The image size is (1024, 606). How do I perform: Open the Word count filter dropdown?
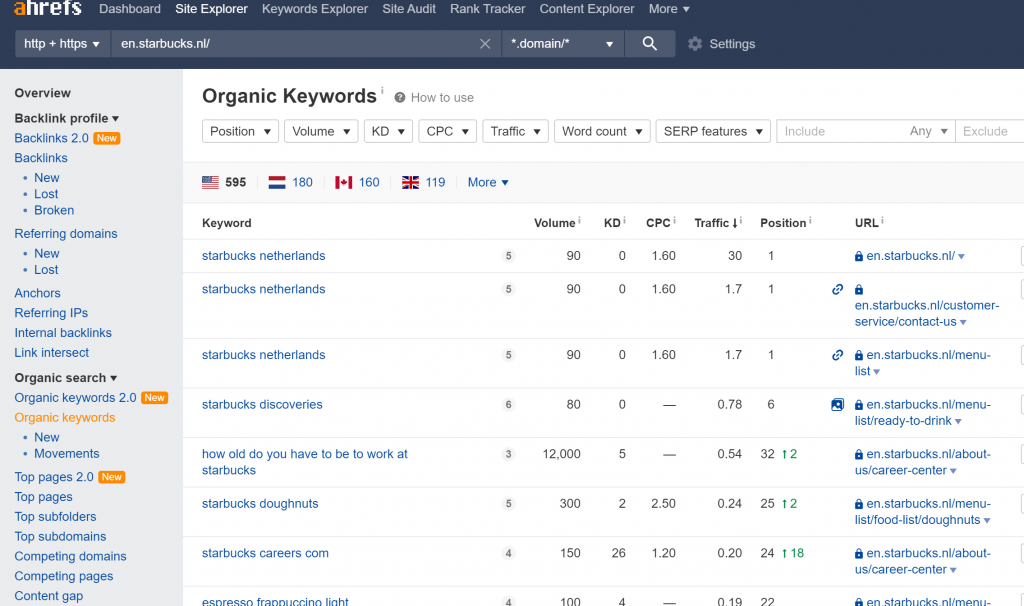602,131
